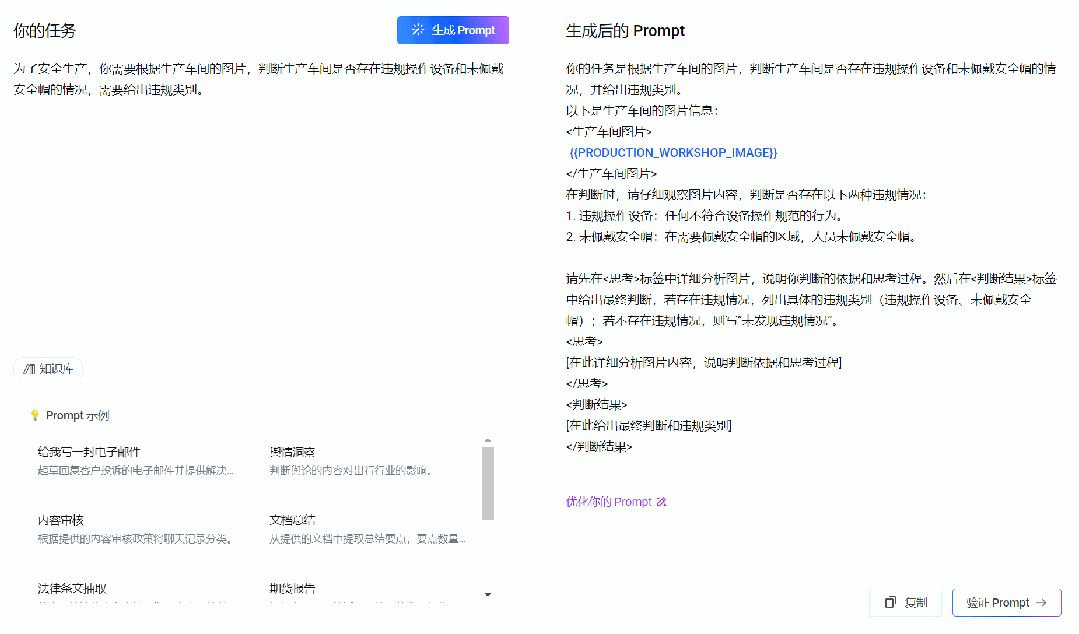Click the 知识库 knowledge base chip
This screenshot has width=1079, height=634.
[x=48, y=369]
